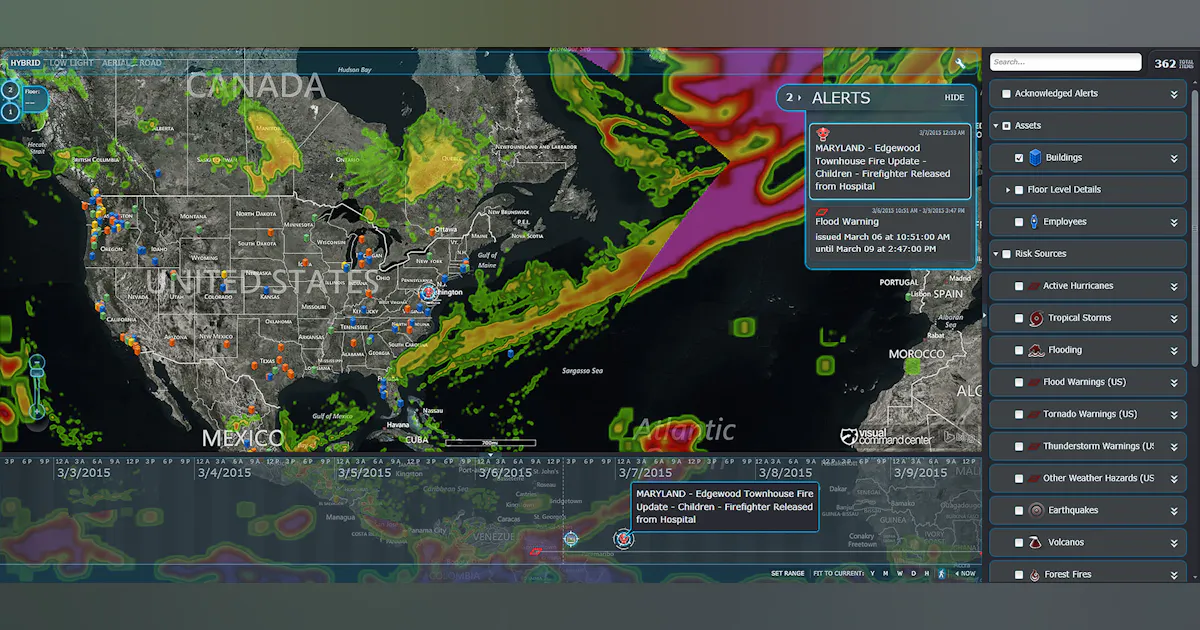1200x630 pixels.
Task: Click the Employees person icon
Action: pyautogui.click(x=1034, y=221)
